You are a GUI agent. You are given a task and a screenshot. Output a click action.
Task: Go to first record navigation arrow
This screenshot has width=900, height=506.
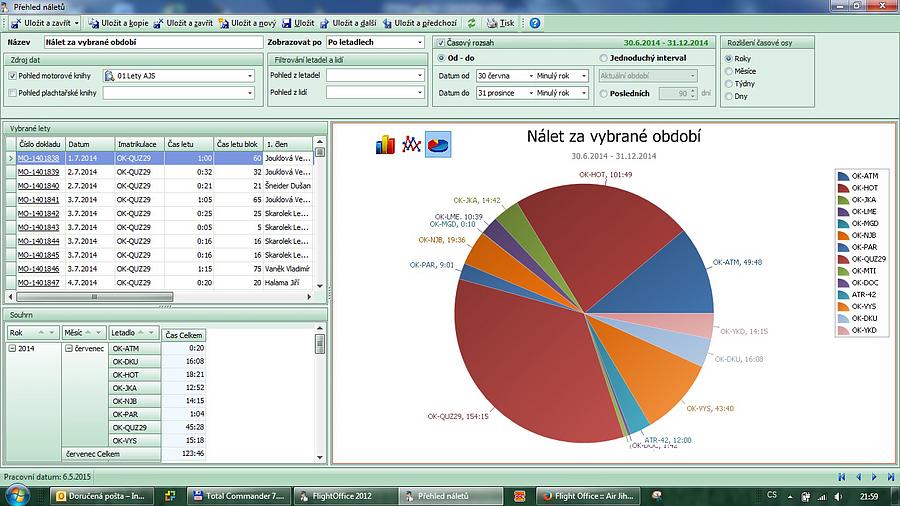[x=841, y=477]
